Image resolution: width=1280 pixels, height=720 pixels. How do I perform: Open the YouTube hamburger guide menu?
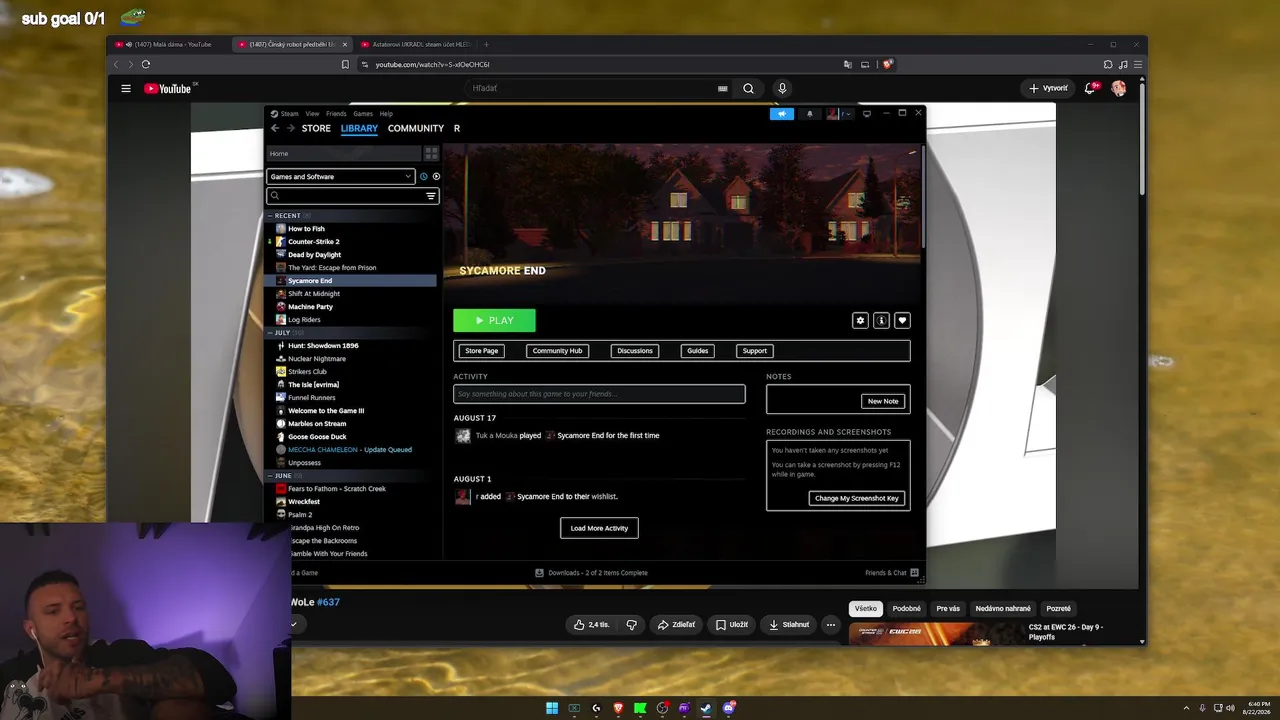point(126,88)
